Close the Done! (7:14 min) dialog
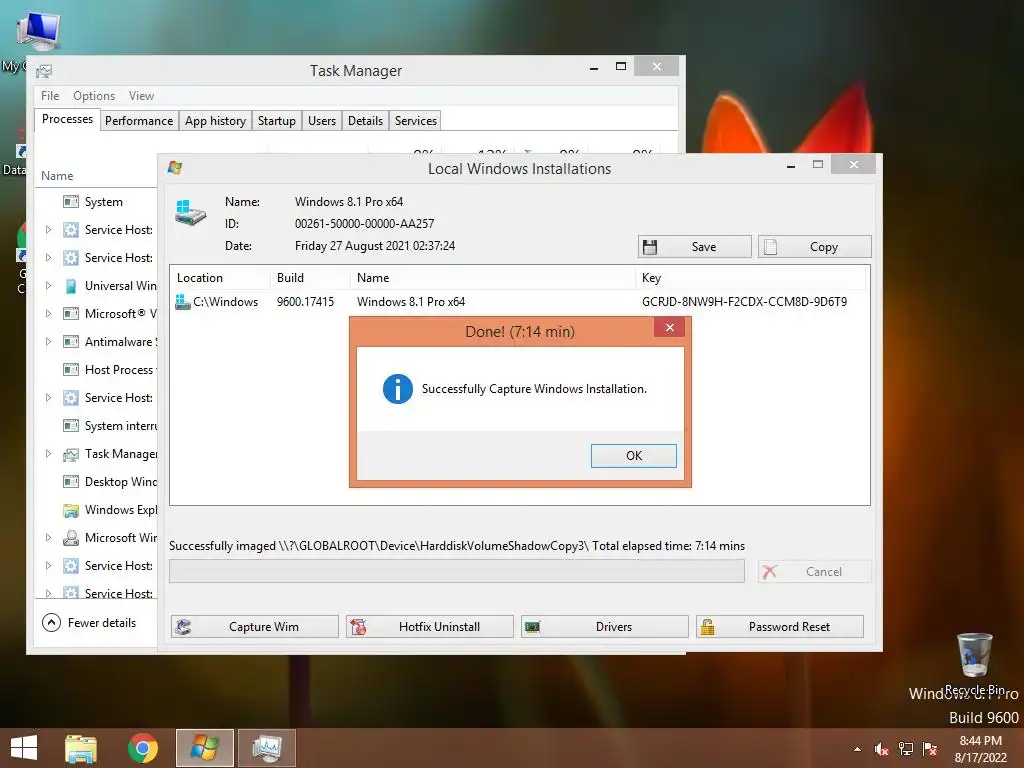Image resolution: width=1024 pixels, height=768 pixels. coord(669,328)
